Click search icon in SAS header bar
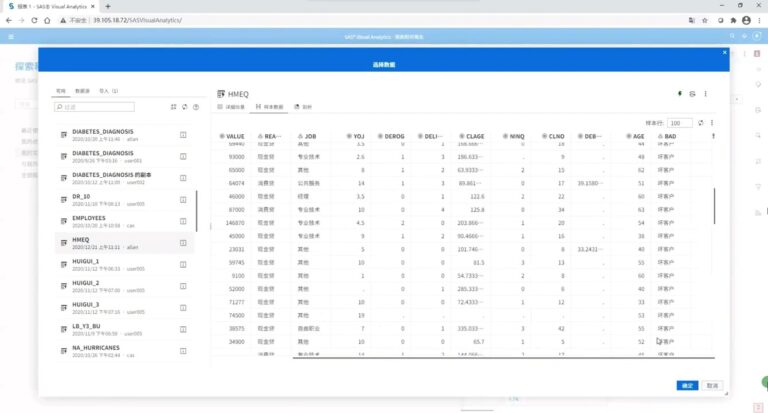The width and height of the screenshot is (768, 413). point(732,36)
